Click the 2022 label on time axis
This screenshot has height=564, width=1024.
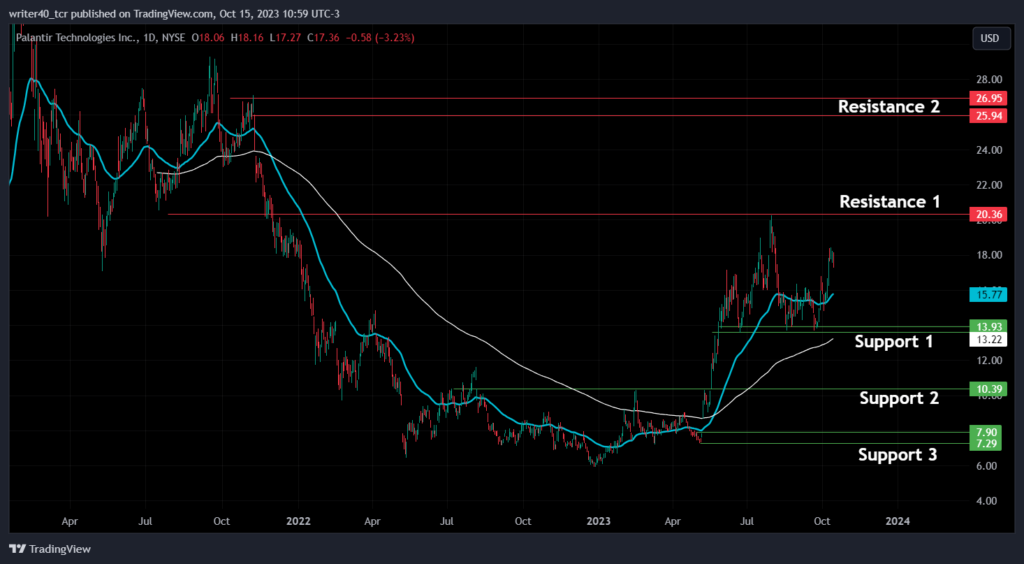[298, 522]
